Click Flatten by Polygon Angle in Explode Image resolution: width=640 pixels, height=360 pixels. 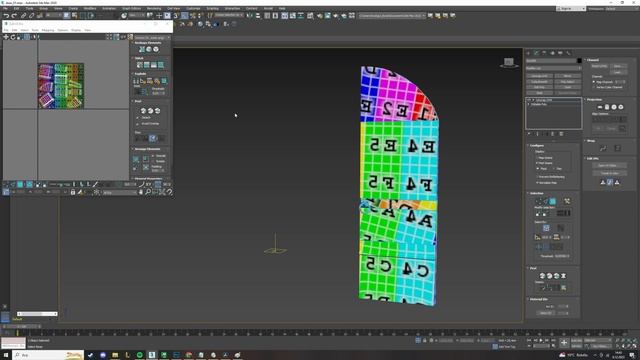(x=143, y=81)
